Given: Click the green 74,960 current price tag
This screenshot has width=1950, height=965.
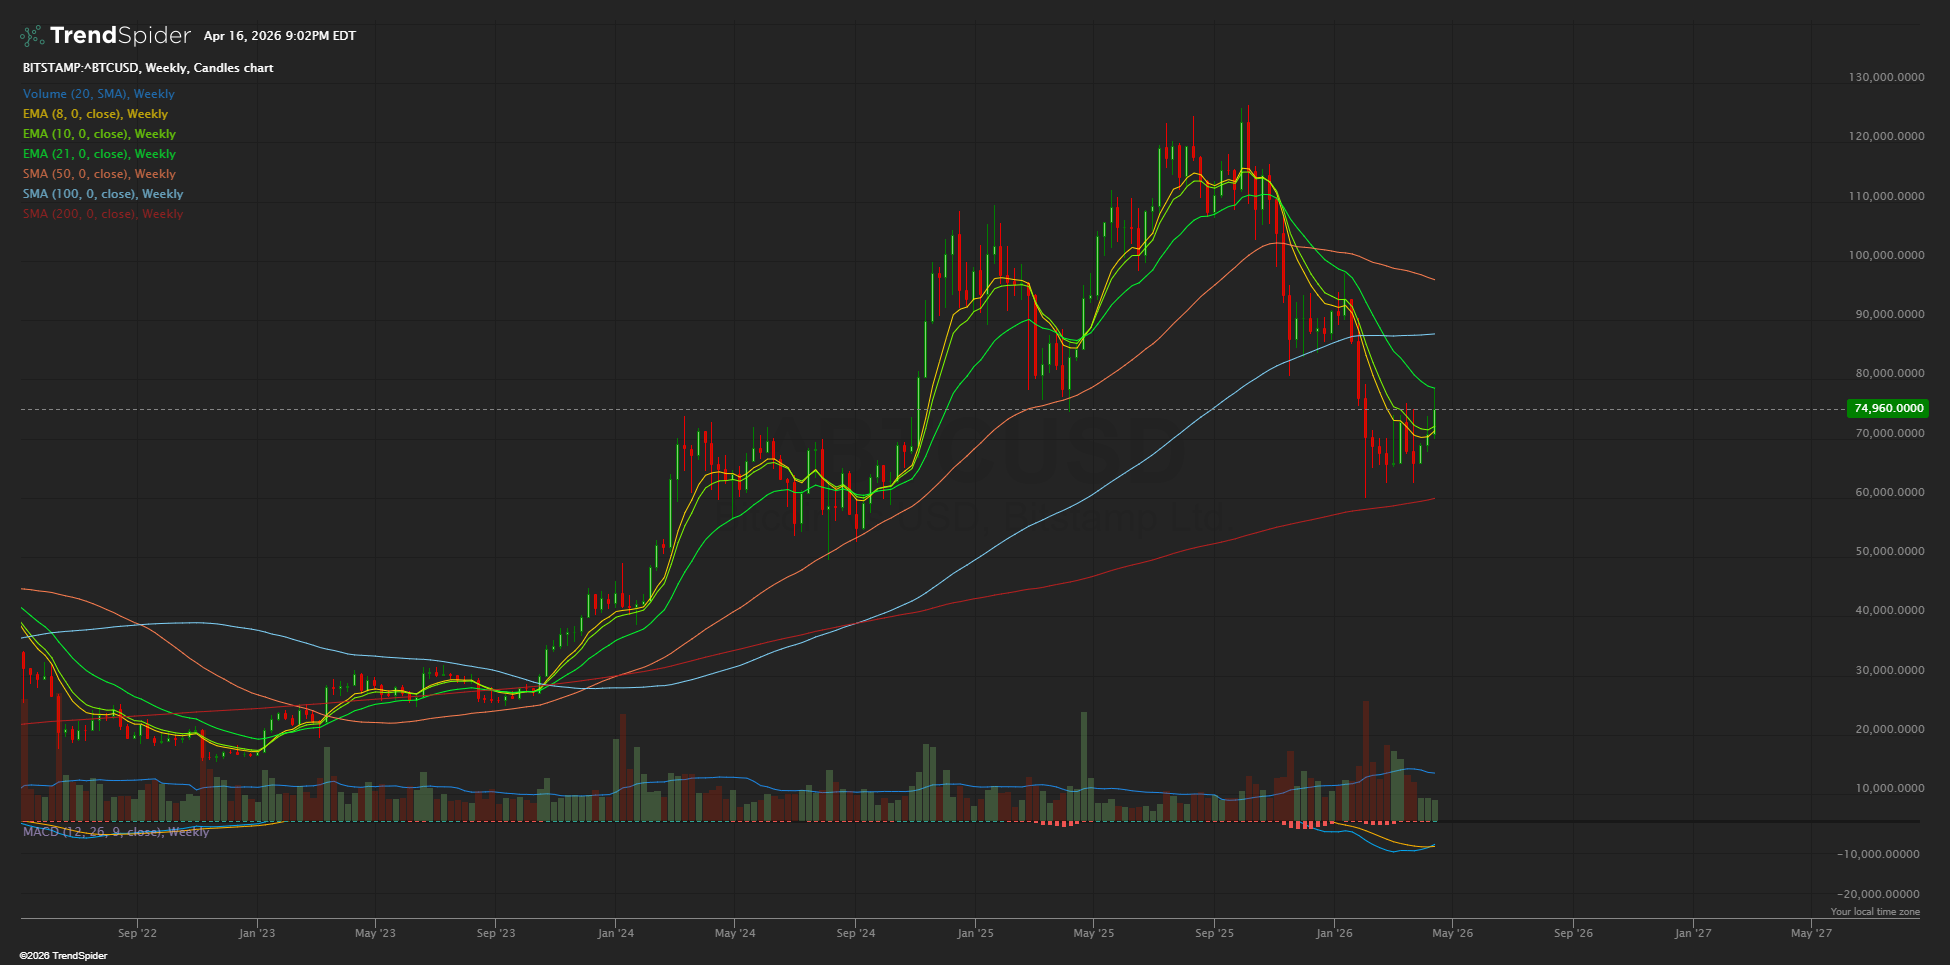Looking at the screenshot, I should coord(1887,408).
